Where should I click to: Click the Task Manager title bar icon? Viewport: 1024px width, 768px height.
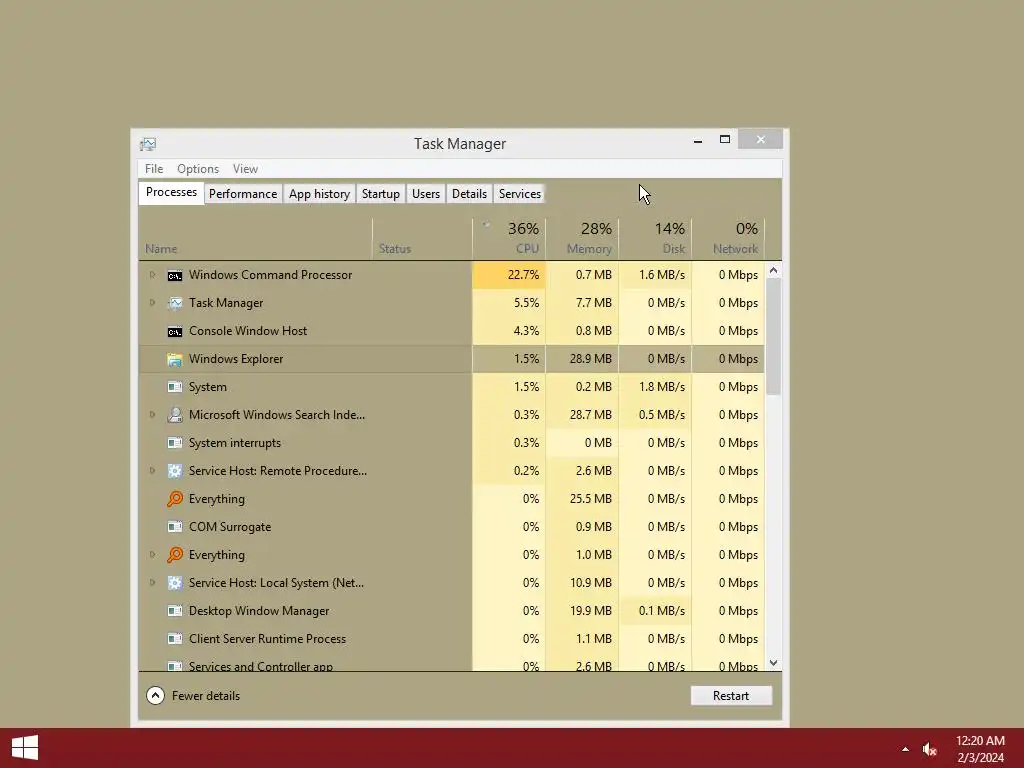point(148,144)
